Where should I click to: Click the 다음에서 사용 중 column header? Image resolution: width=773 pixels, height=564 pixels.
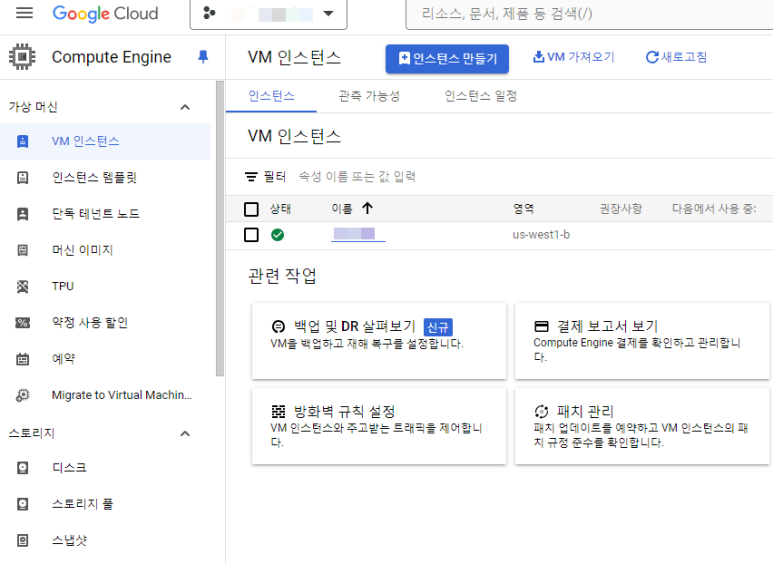coord(714,209)
